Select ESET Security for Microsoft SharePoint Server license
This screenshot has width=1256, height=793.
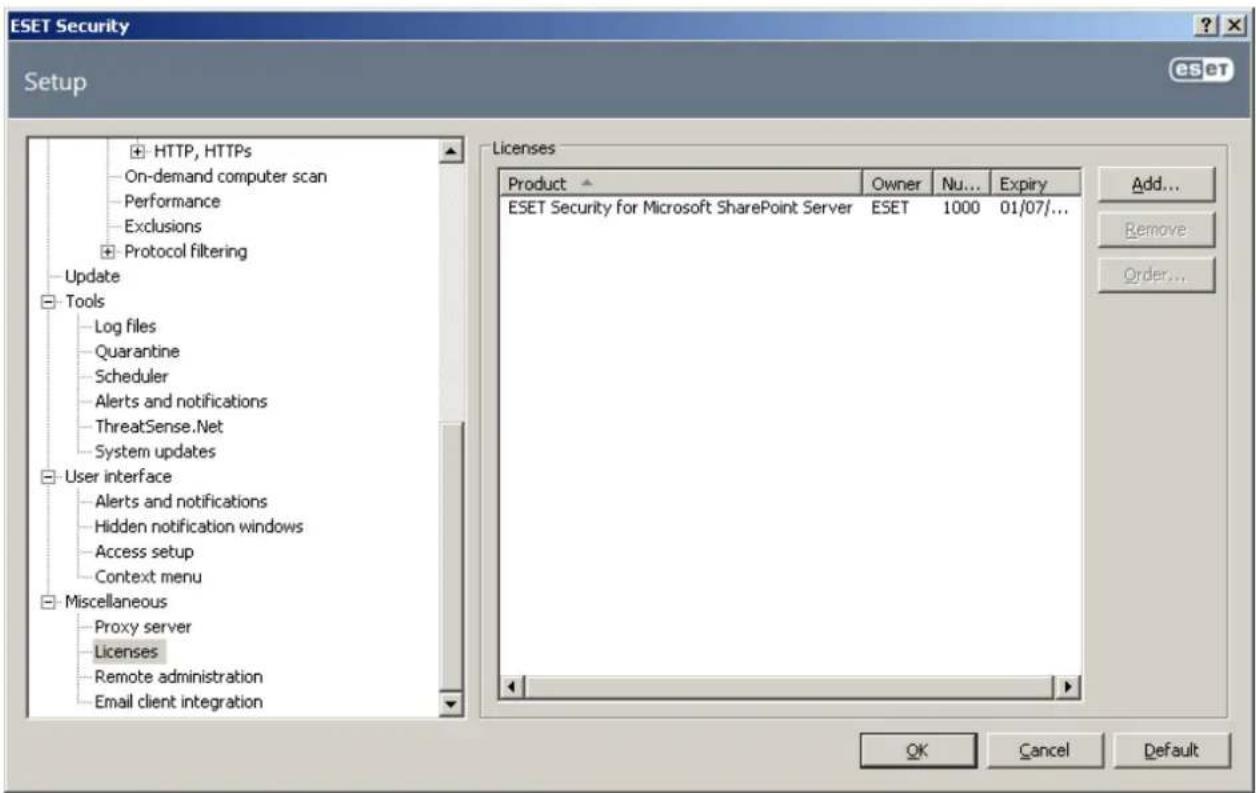coord(680,207)
